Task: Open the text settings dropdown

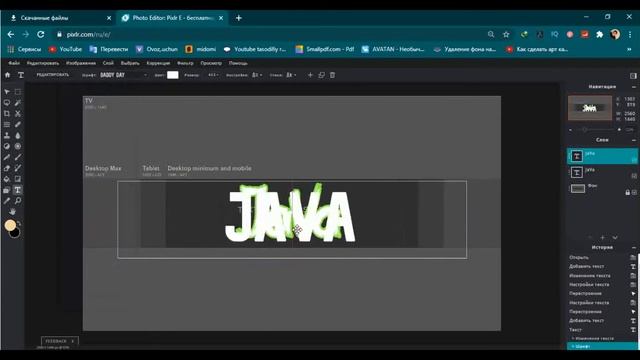Action: tap(257, 75)
